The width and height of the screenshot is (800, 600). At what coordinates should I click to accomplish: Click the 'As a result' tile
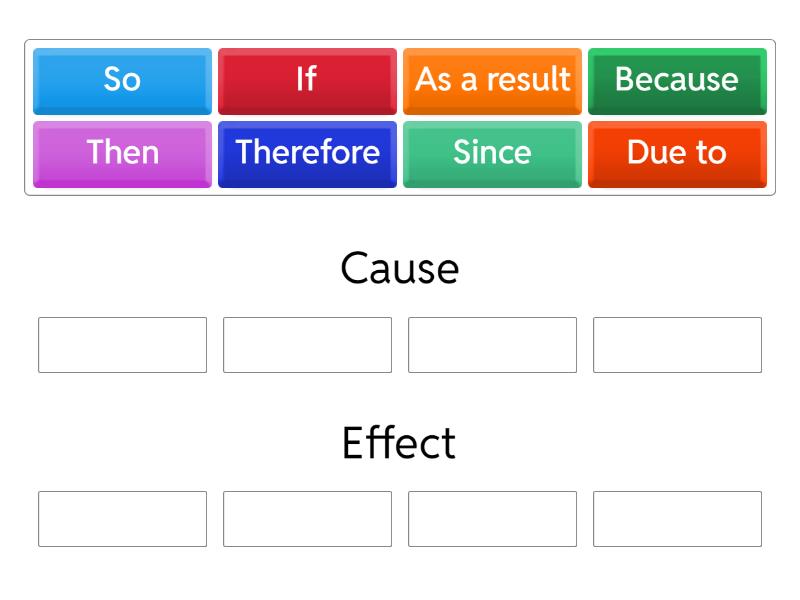(492, 80)
